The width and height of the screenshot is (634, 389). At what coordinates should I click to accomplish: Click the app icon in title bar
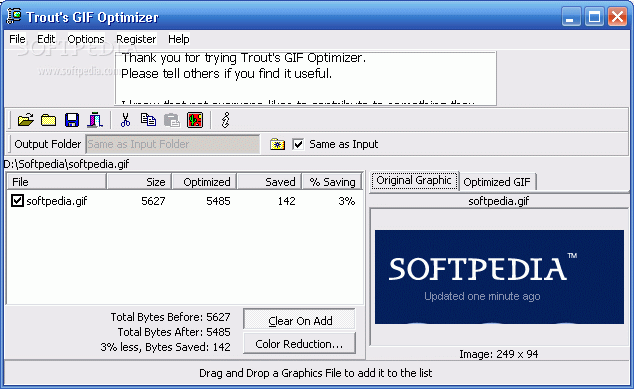click(14, 16)
